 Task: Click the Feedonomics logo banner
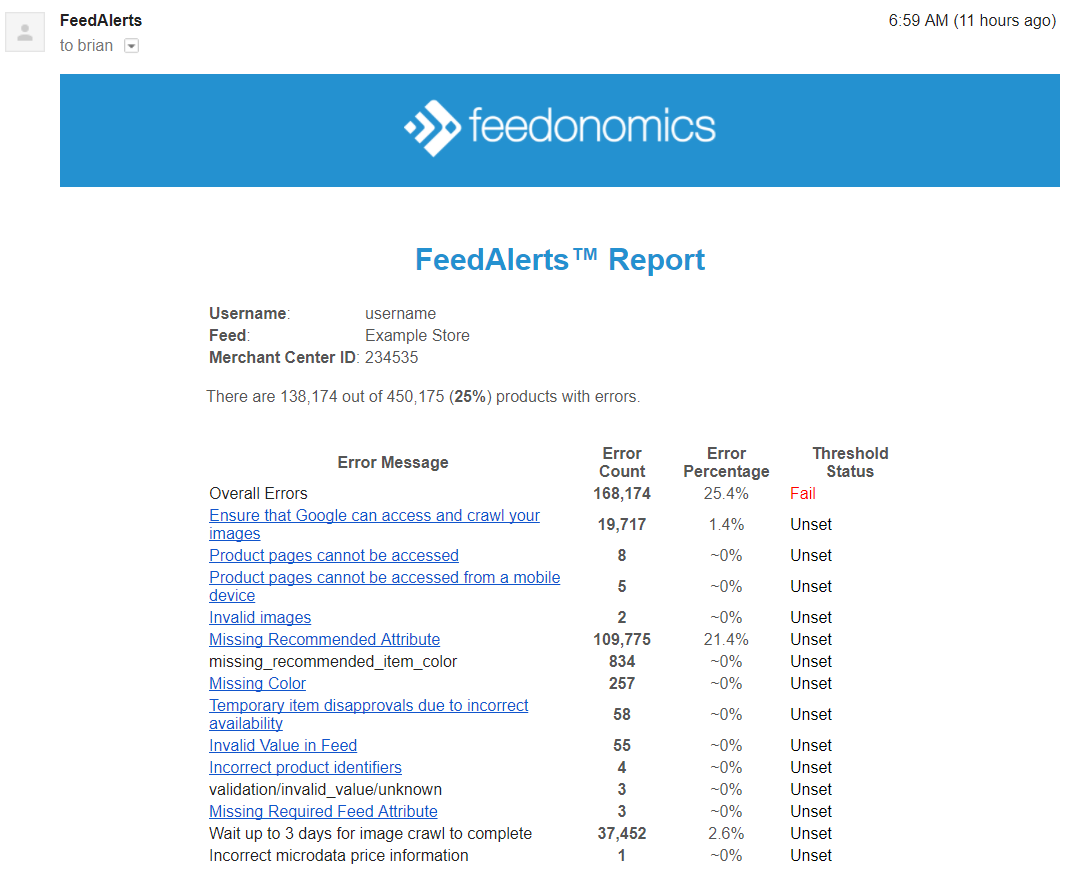tap(560, 130)
